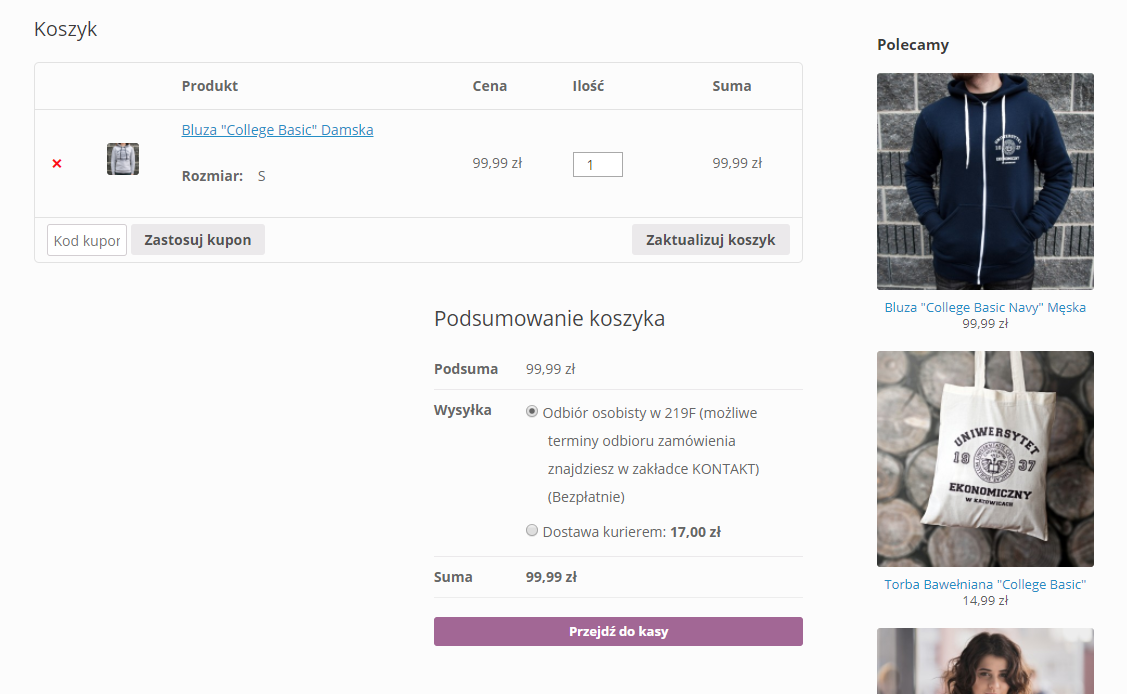
Task: Click the Koszyk page heading
Action: tap(65, 29)
